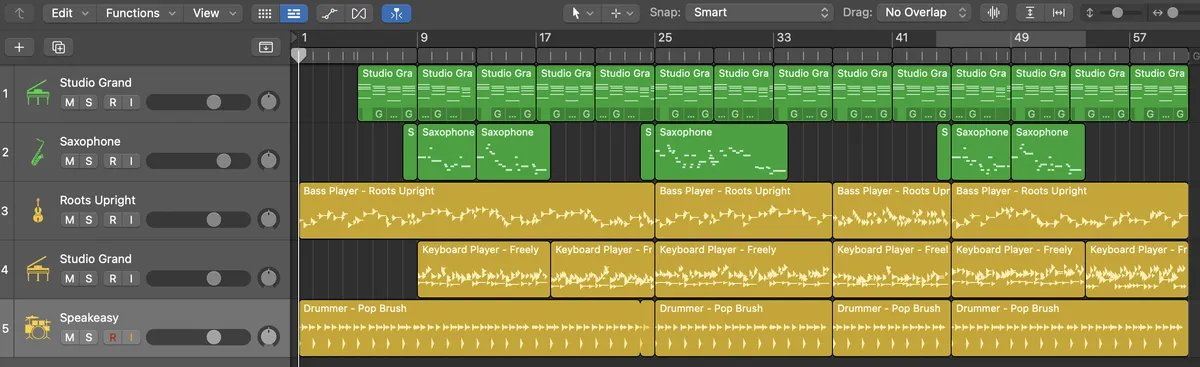Solo the Saxophone track
Viewport: 1200px width, 367px height.
[x=88, y=162]
